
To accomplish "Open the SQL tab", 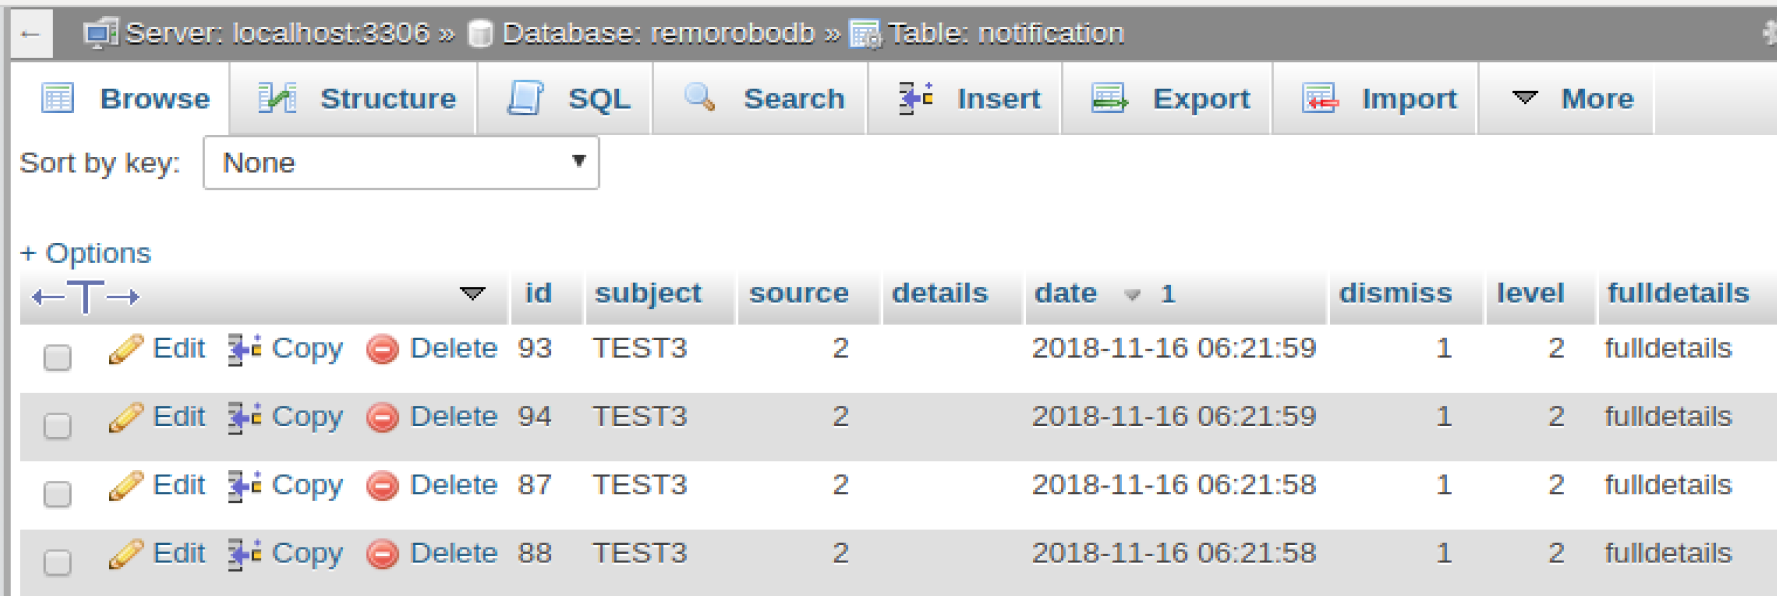I will 568,99.
